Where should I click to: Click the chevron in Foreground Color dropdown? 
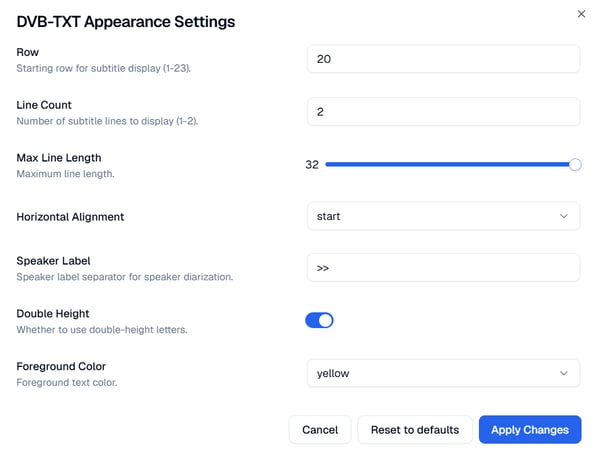[563, 373]
